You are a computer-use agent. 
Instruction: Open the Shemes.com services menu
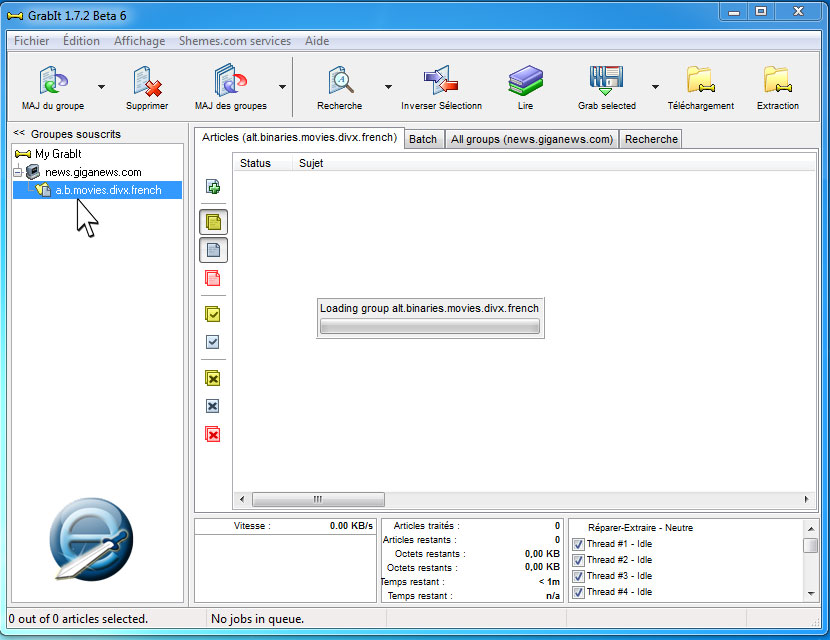click(234, 41)
